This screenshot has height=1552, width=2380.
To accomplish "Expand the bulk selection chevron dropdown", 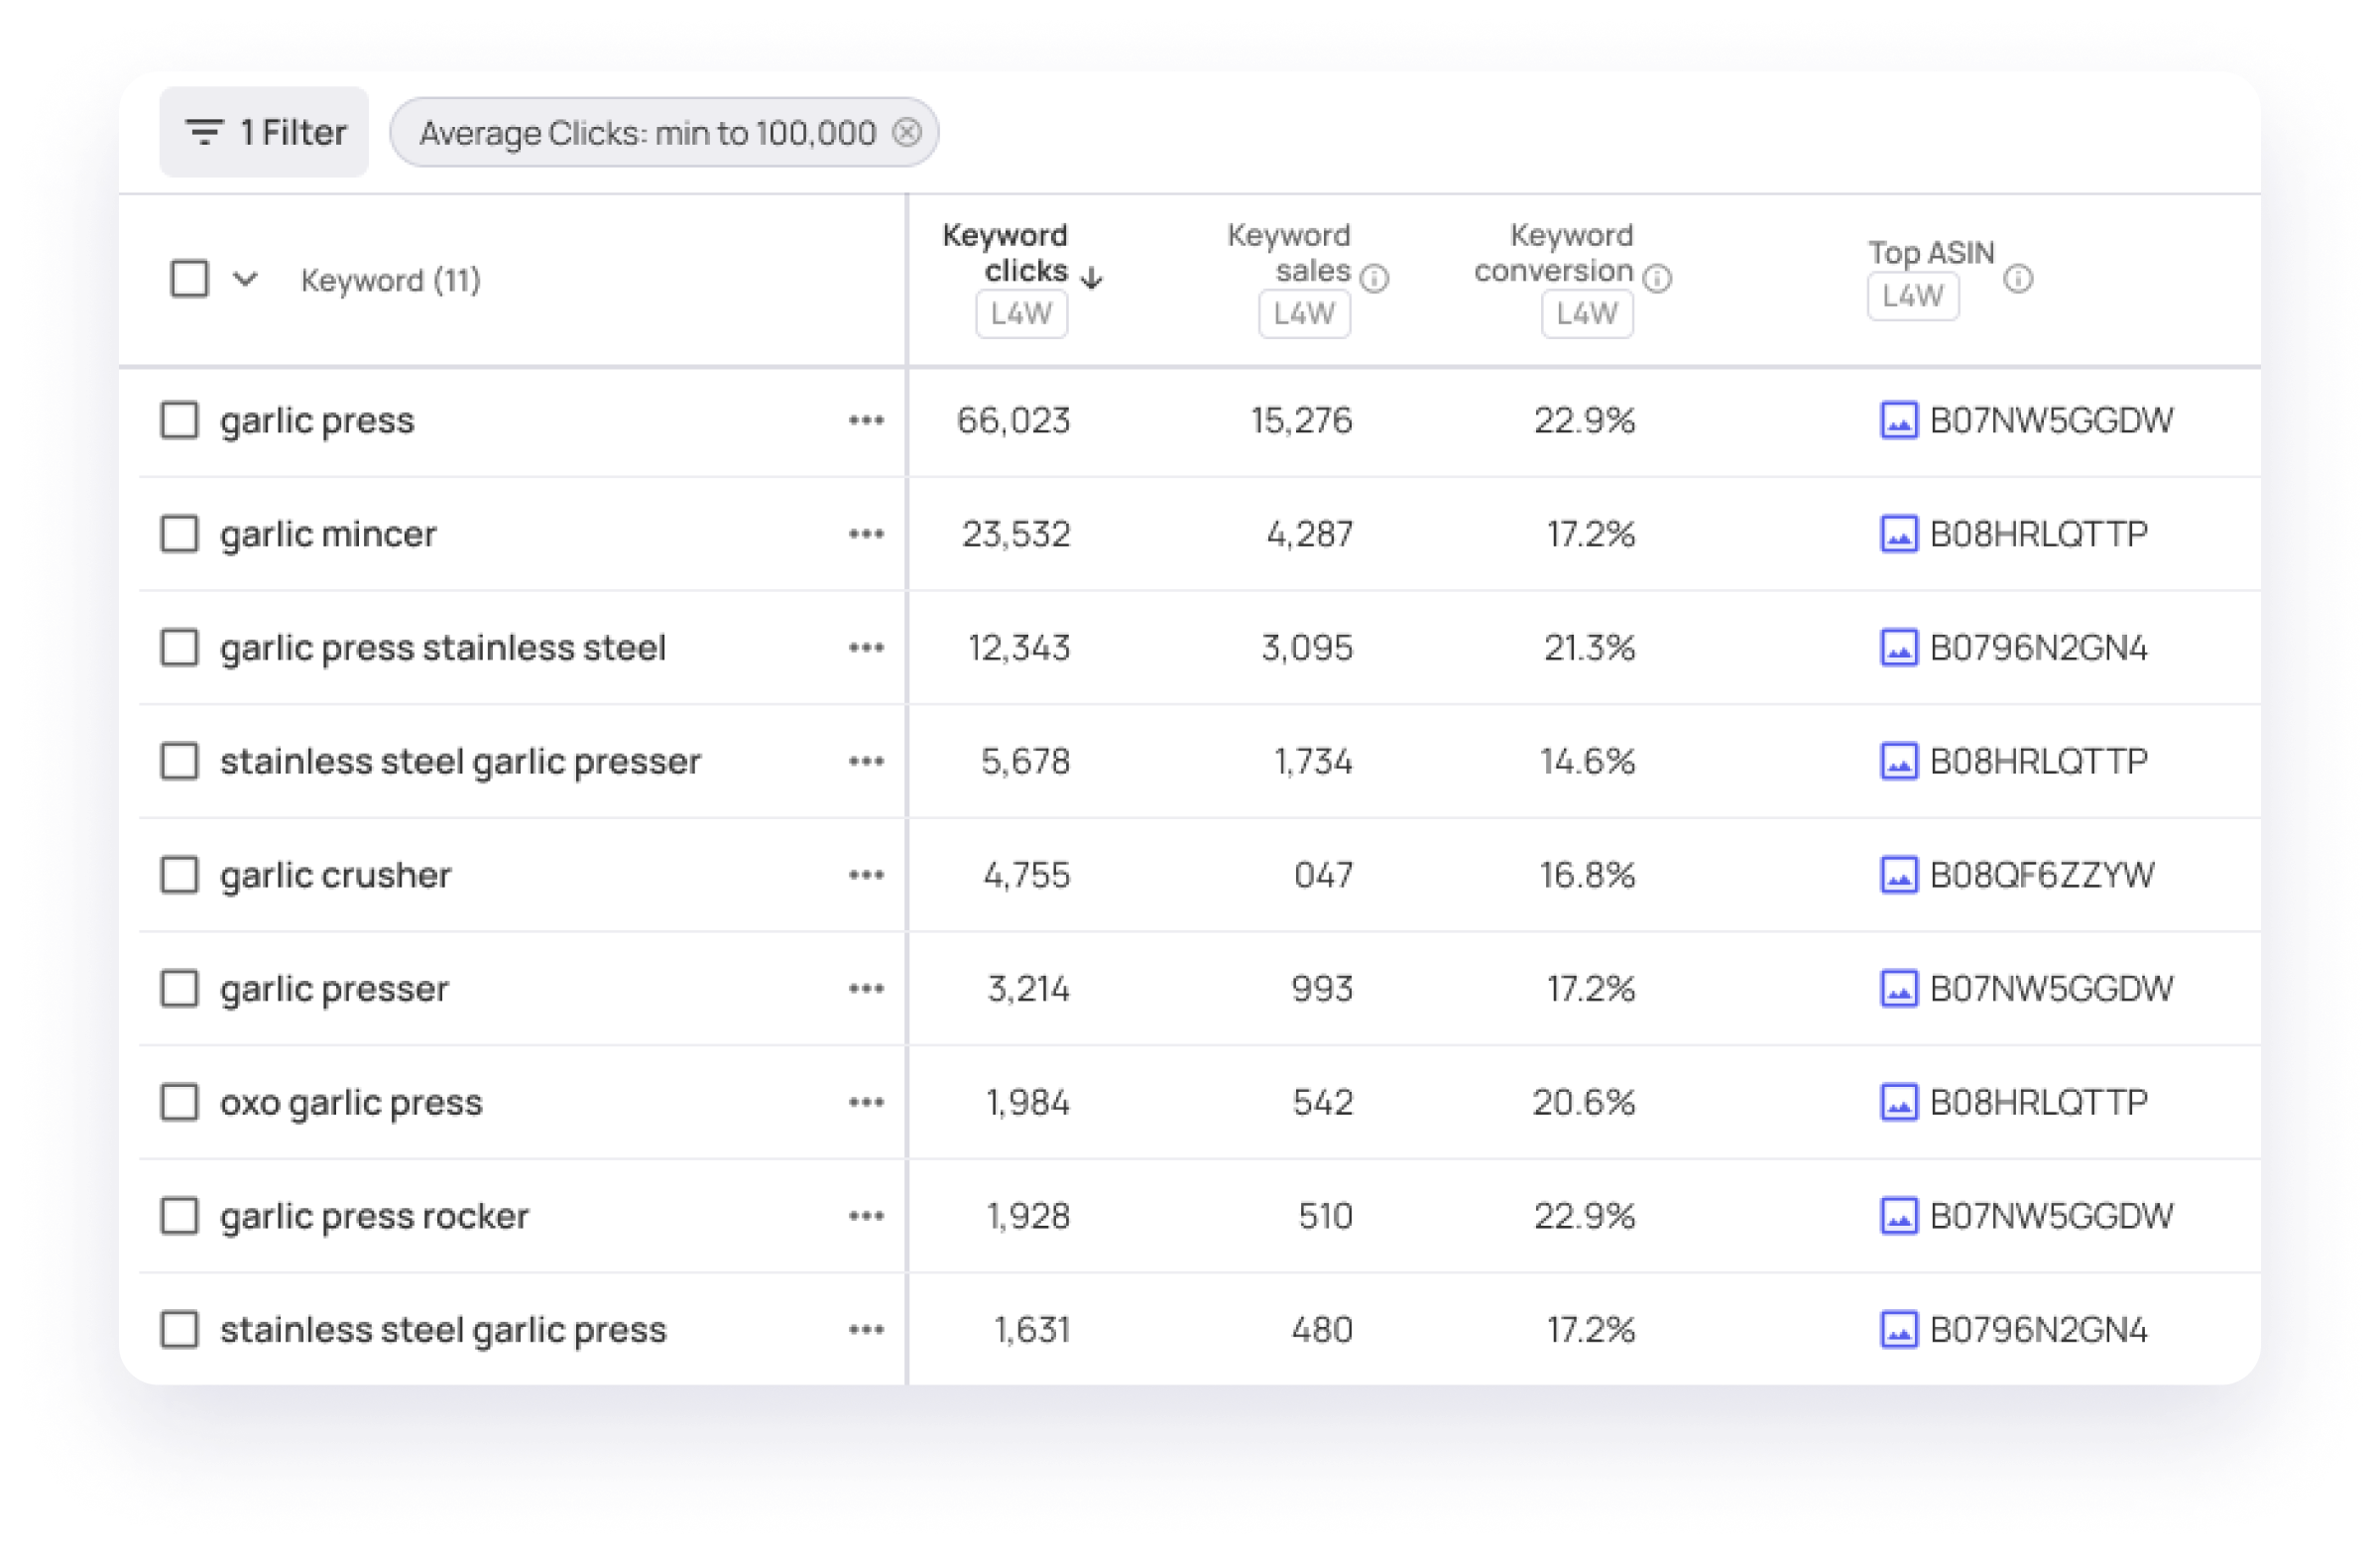I will click(x=245, y=279).
